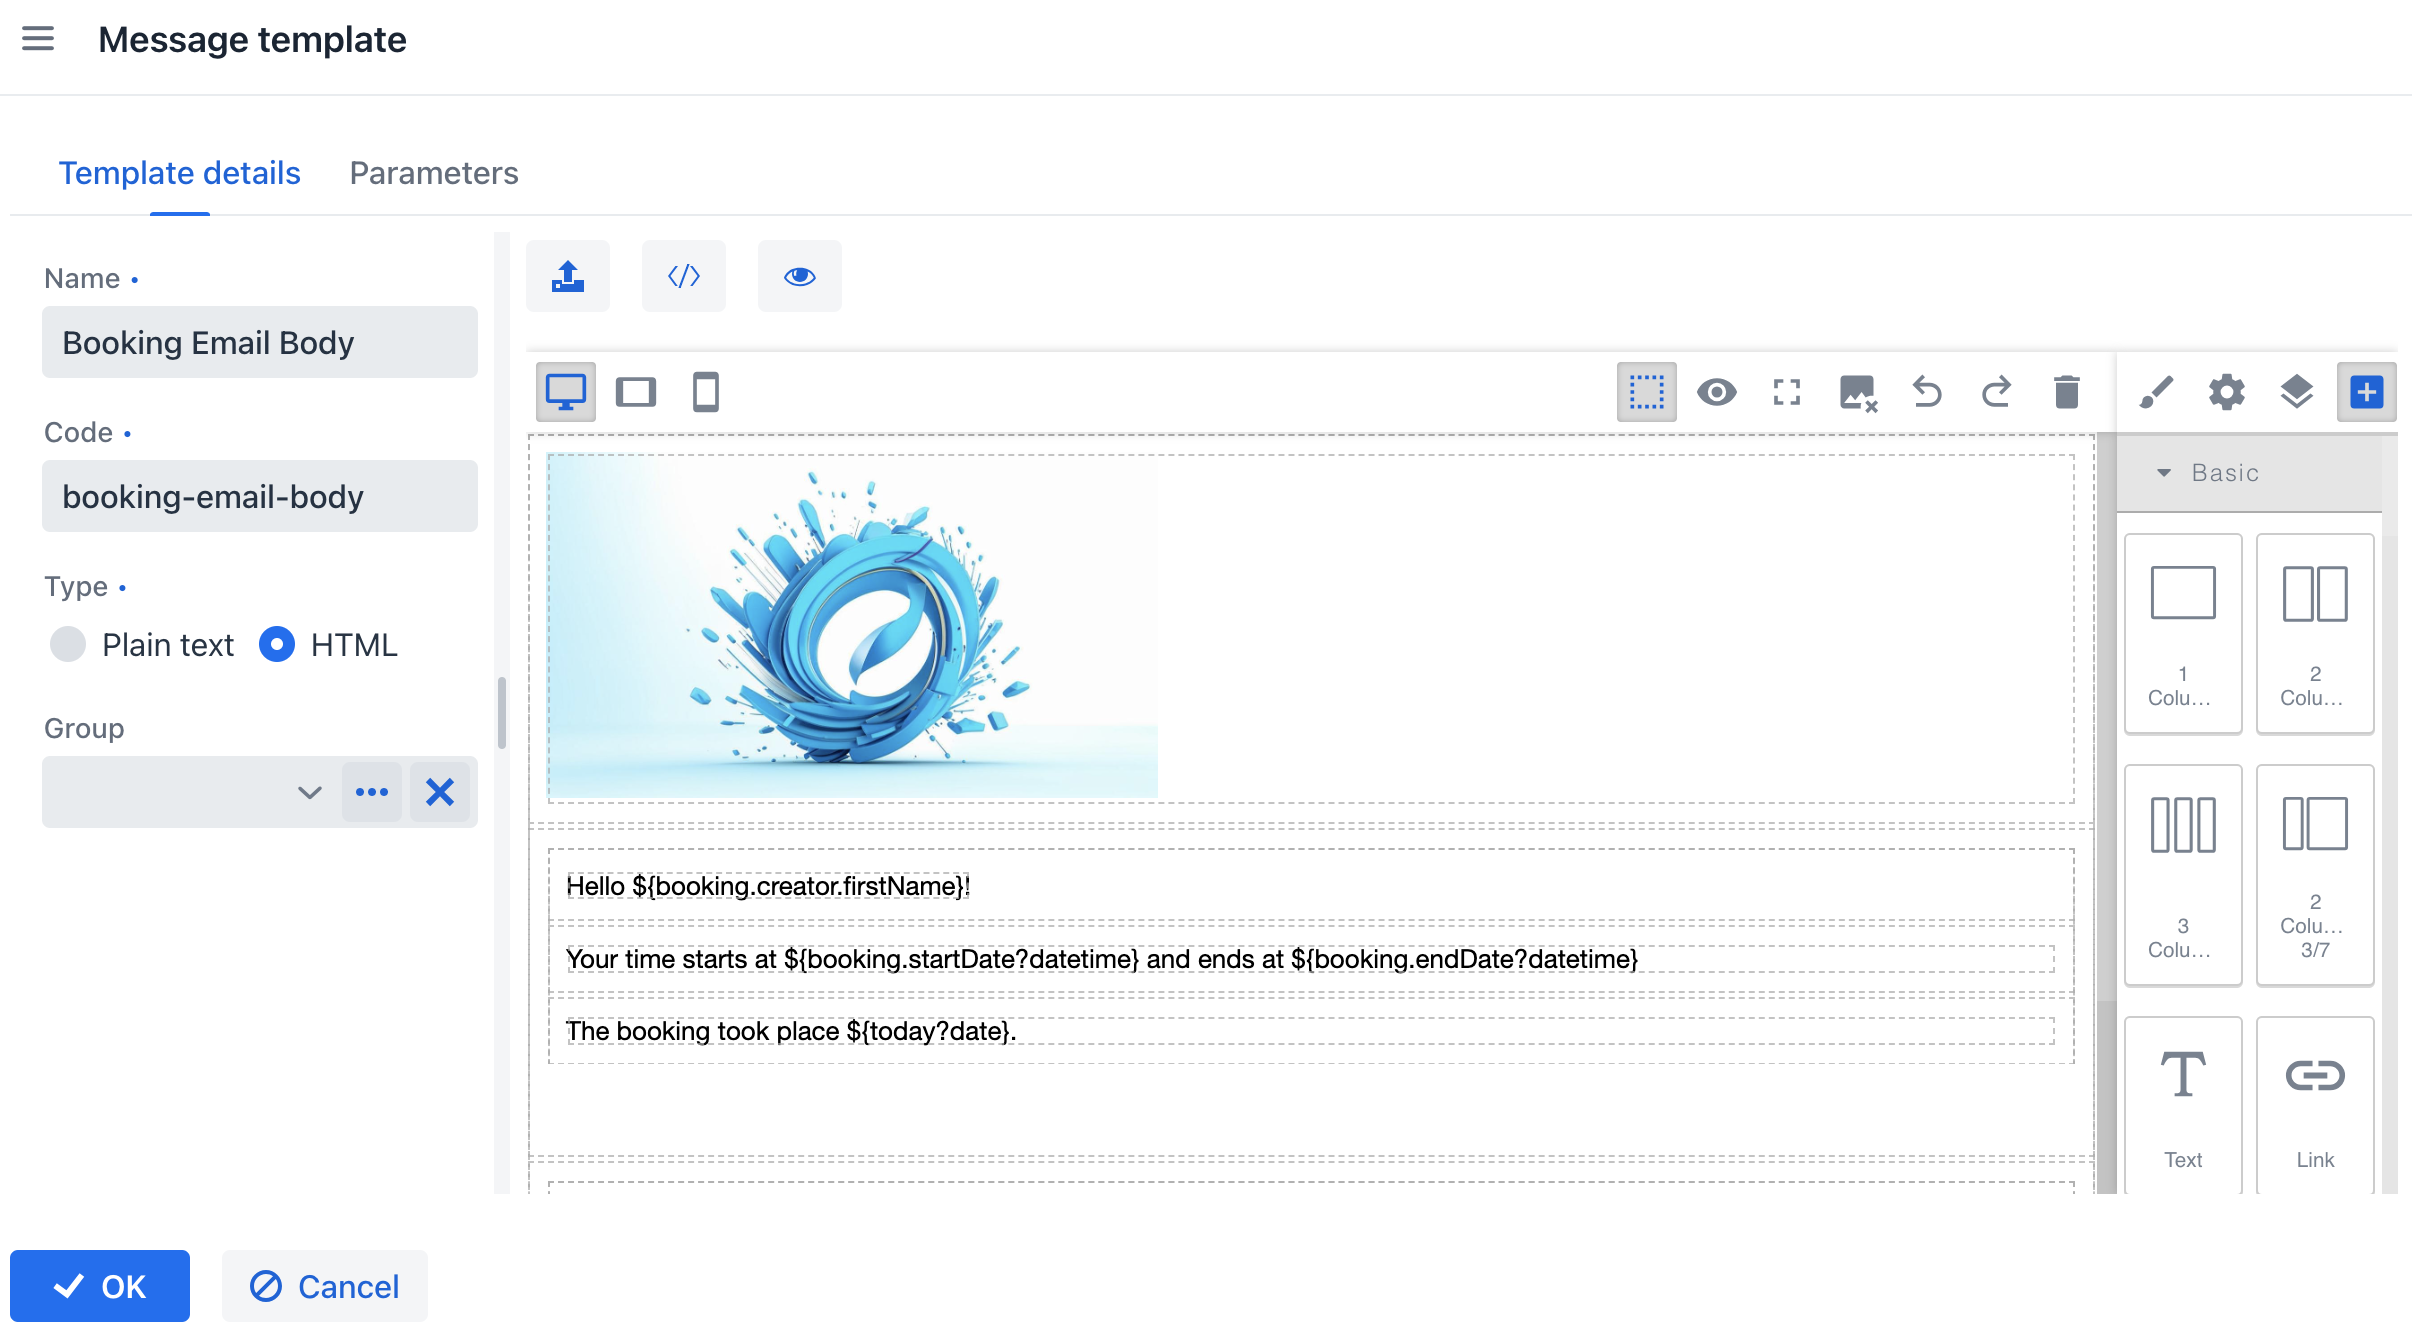Open the view code icon
This screenshot has height=1336, width=2412.
(683, 276)
